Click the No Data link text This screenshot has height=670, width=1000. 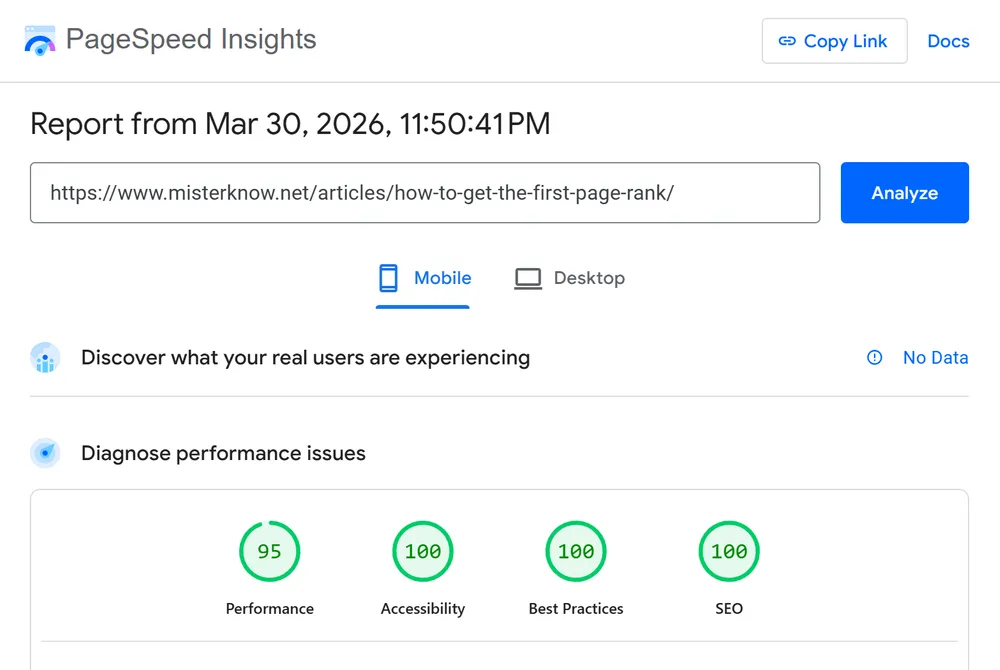coord(935,358)
